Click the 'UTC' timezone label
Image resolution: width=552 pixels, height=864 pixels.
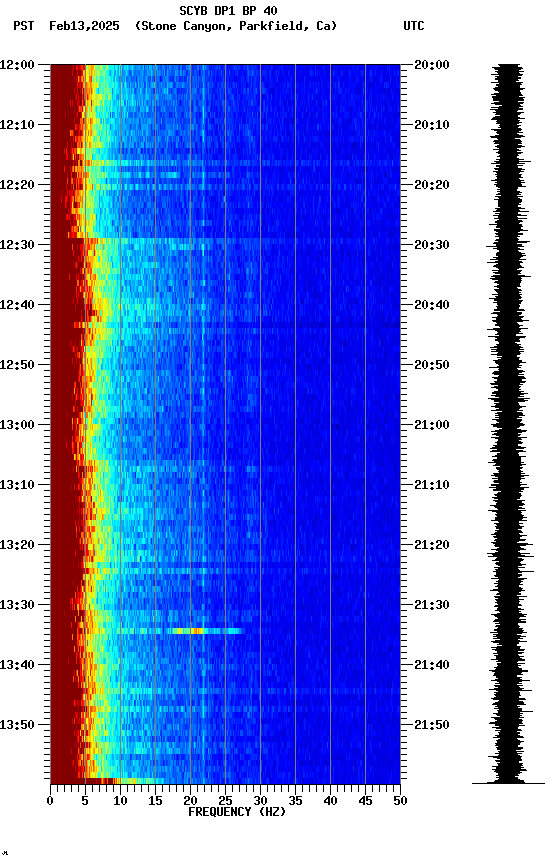(x=414, y=26)
